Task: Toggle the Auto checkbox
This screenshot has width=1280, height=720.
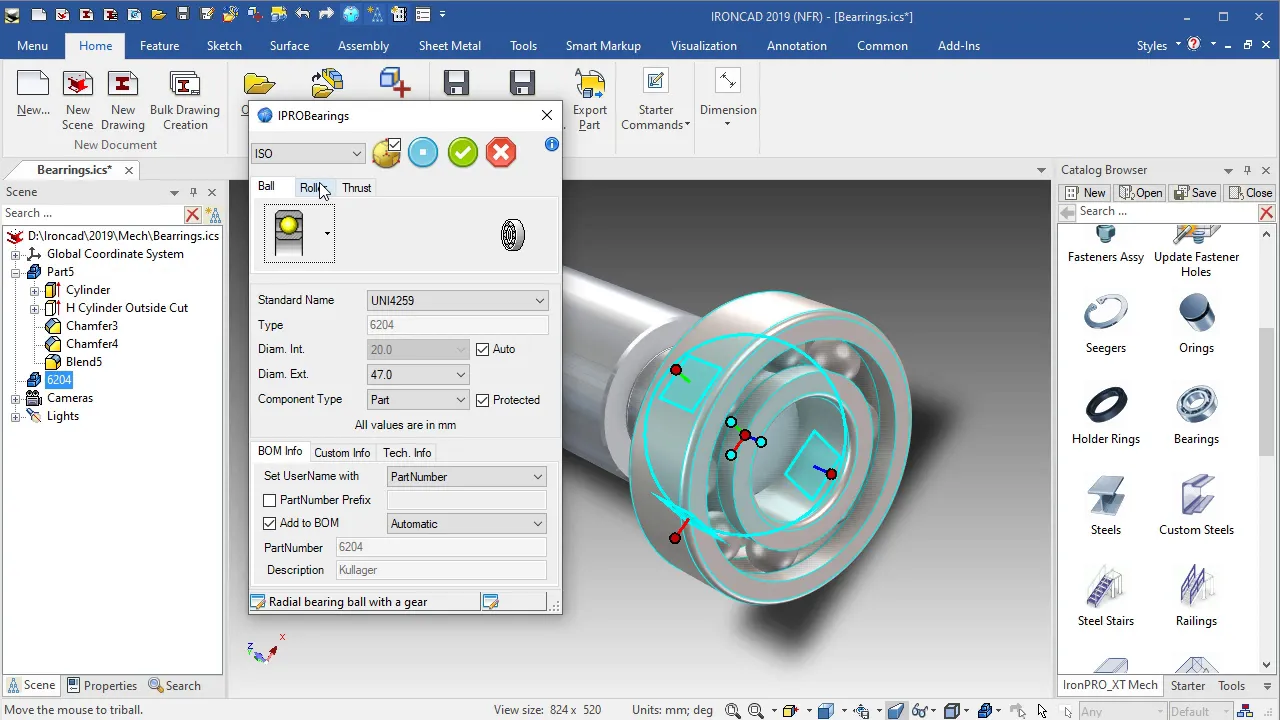Action: point(483,349)
